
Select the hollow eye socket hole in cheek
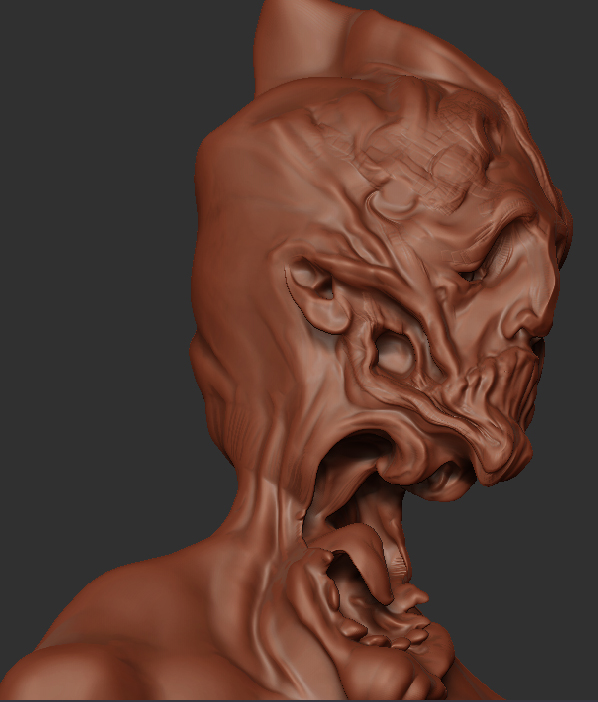click(x=394, y=352)
